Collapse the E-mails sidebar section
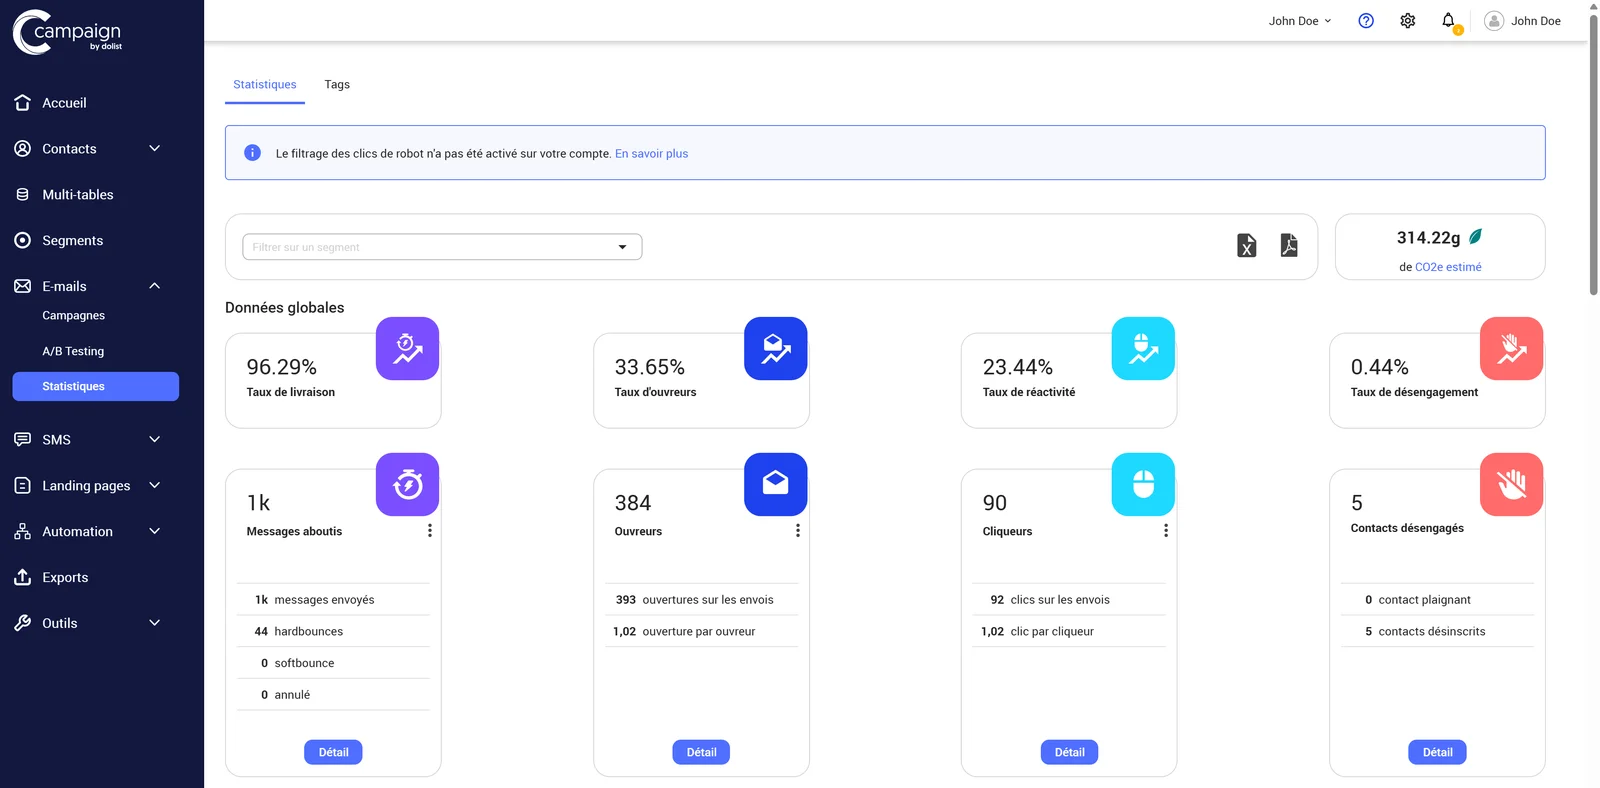This screenshot has height=788, width=1600. tap(155, 286)
